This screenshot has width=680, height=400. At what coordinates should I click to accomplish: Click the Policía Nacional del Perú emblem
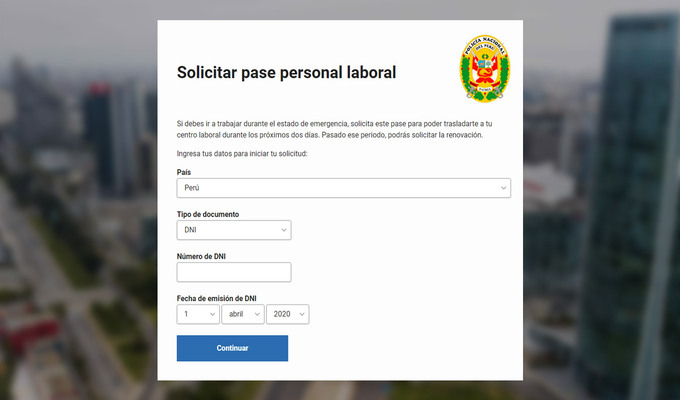pos(485,68)
